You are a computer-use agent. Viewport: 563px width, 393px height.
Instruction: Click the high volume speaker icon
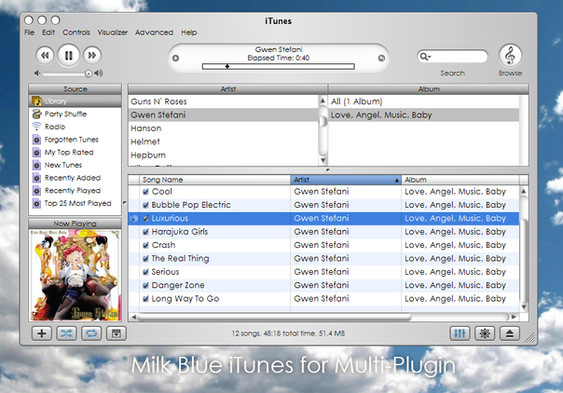[x=98, y=73]
